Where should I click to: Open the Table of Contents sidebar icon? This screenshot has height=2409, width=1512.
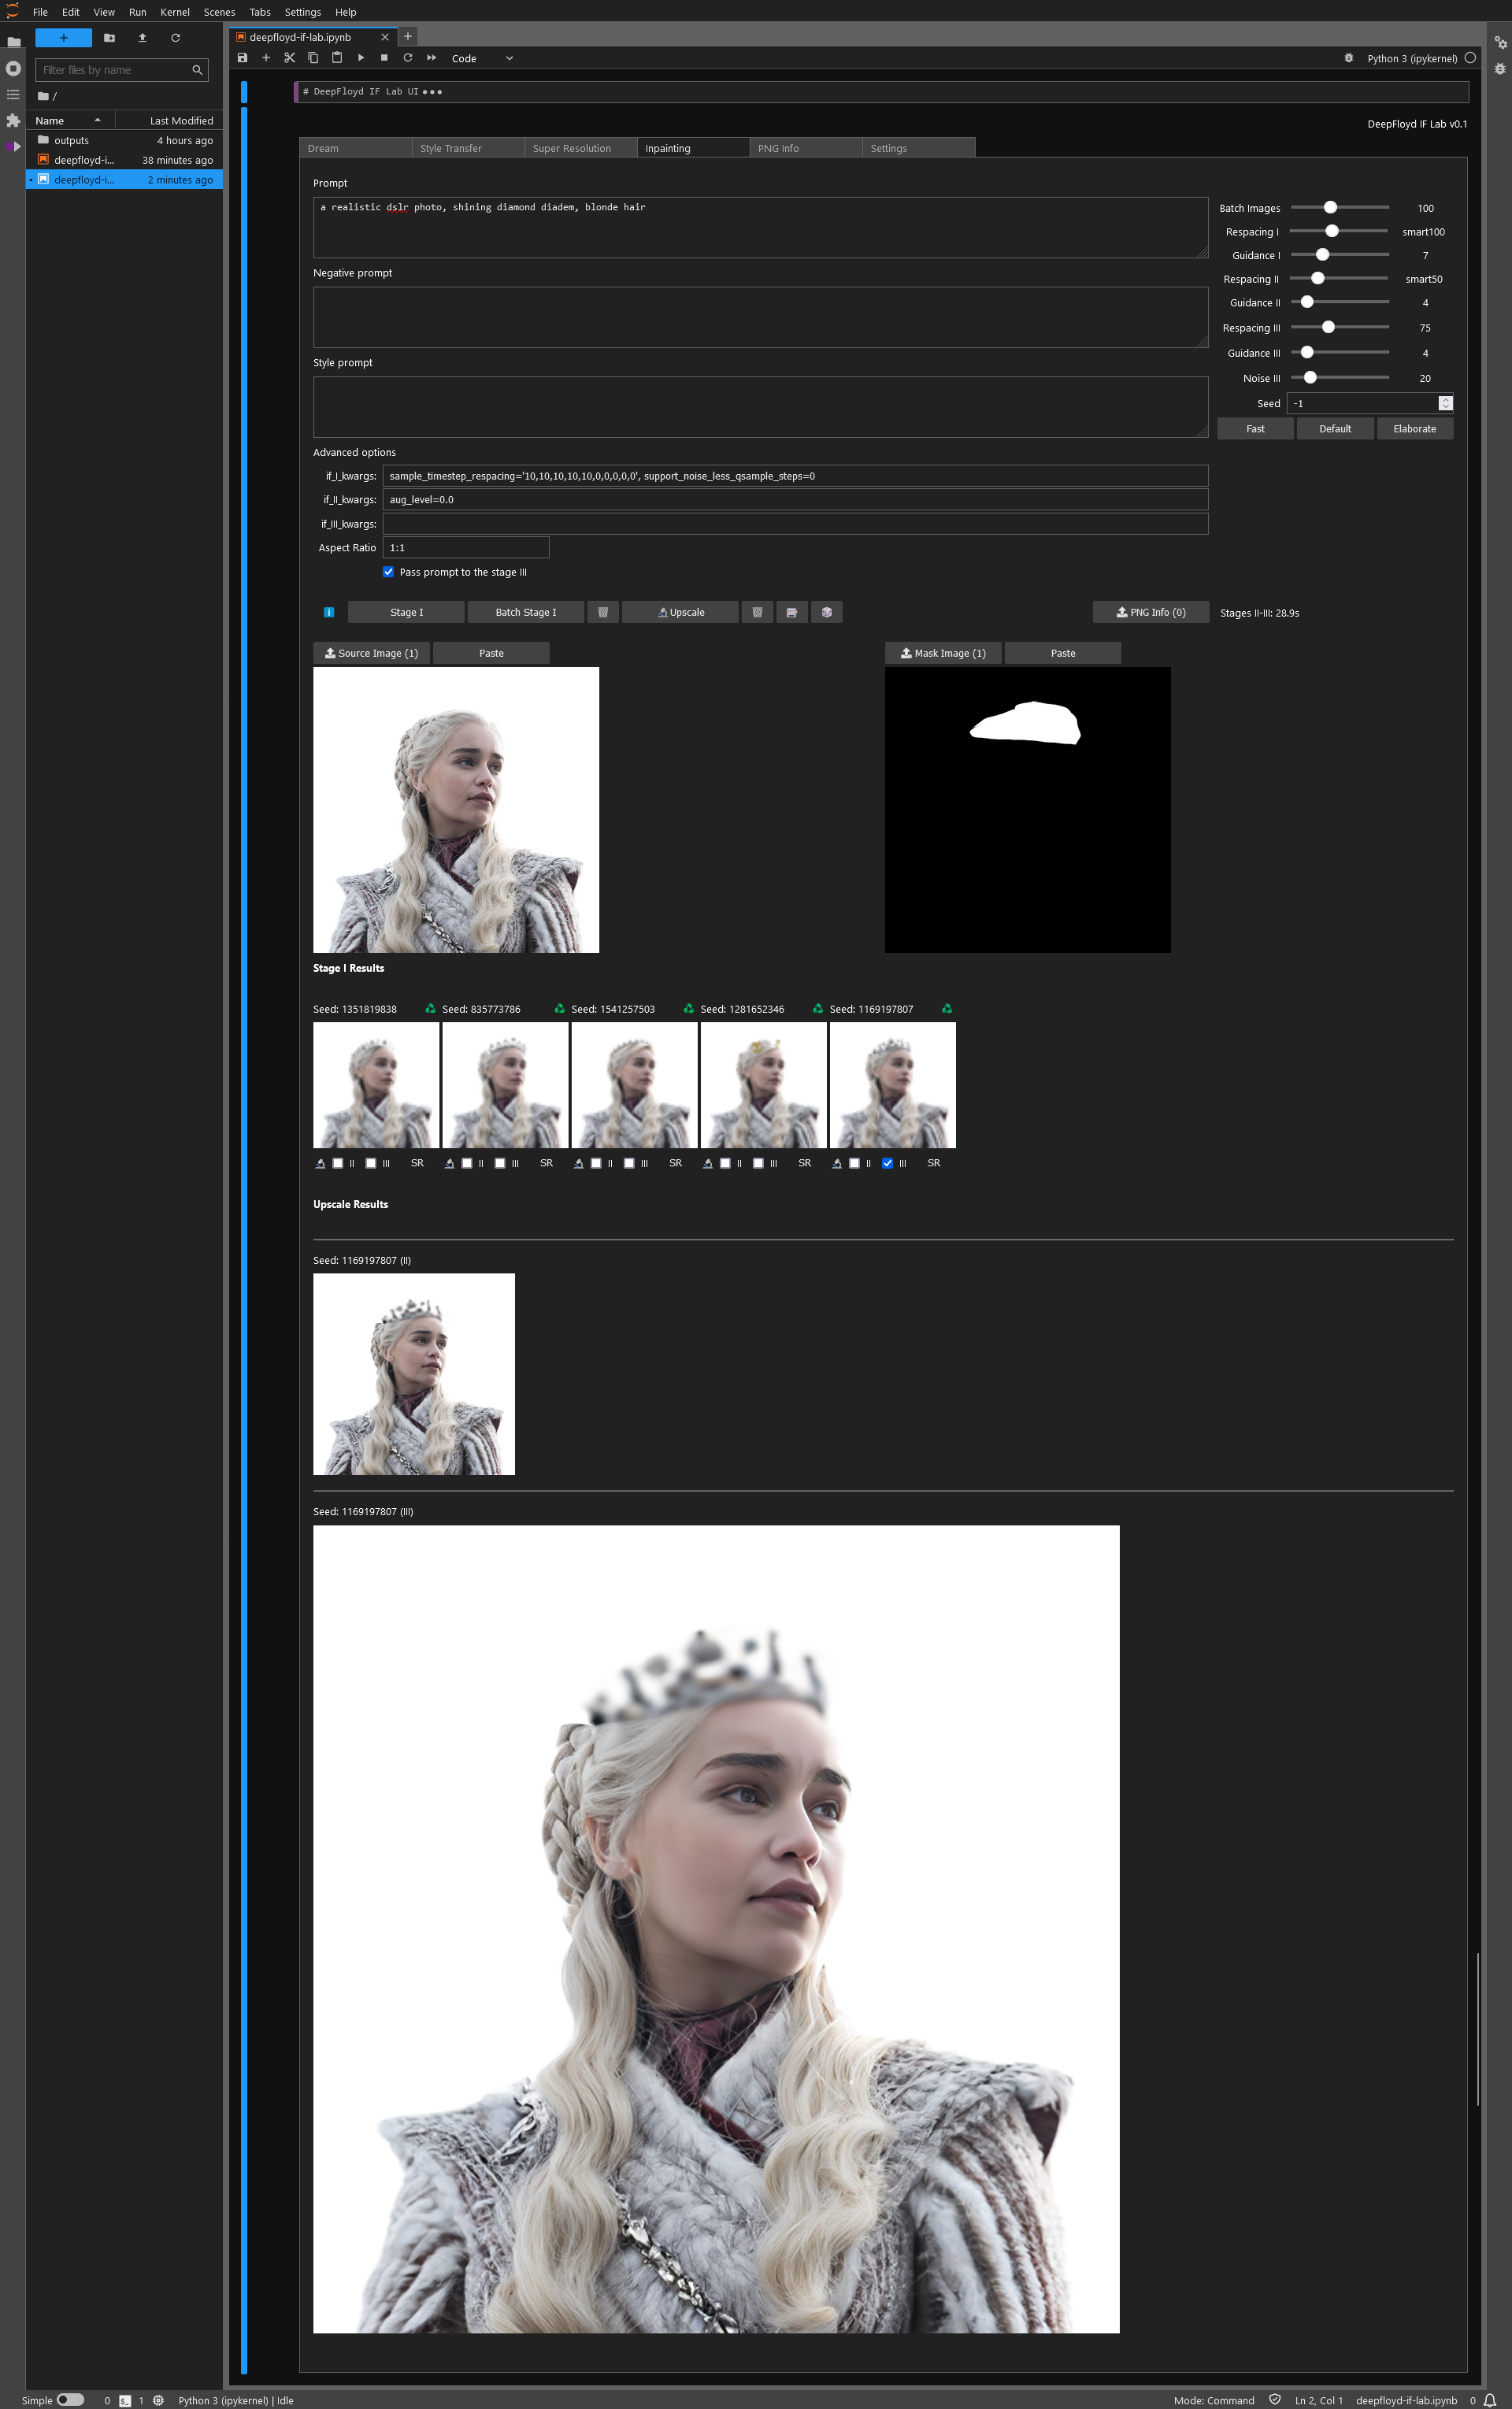pos(13,94)
